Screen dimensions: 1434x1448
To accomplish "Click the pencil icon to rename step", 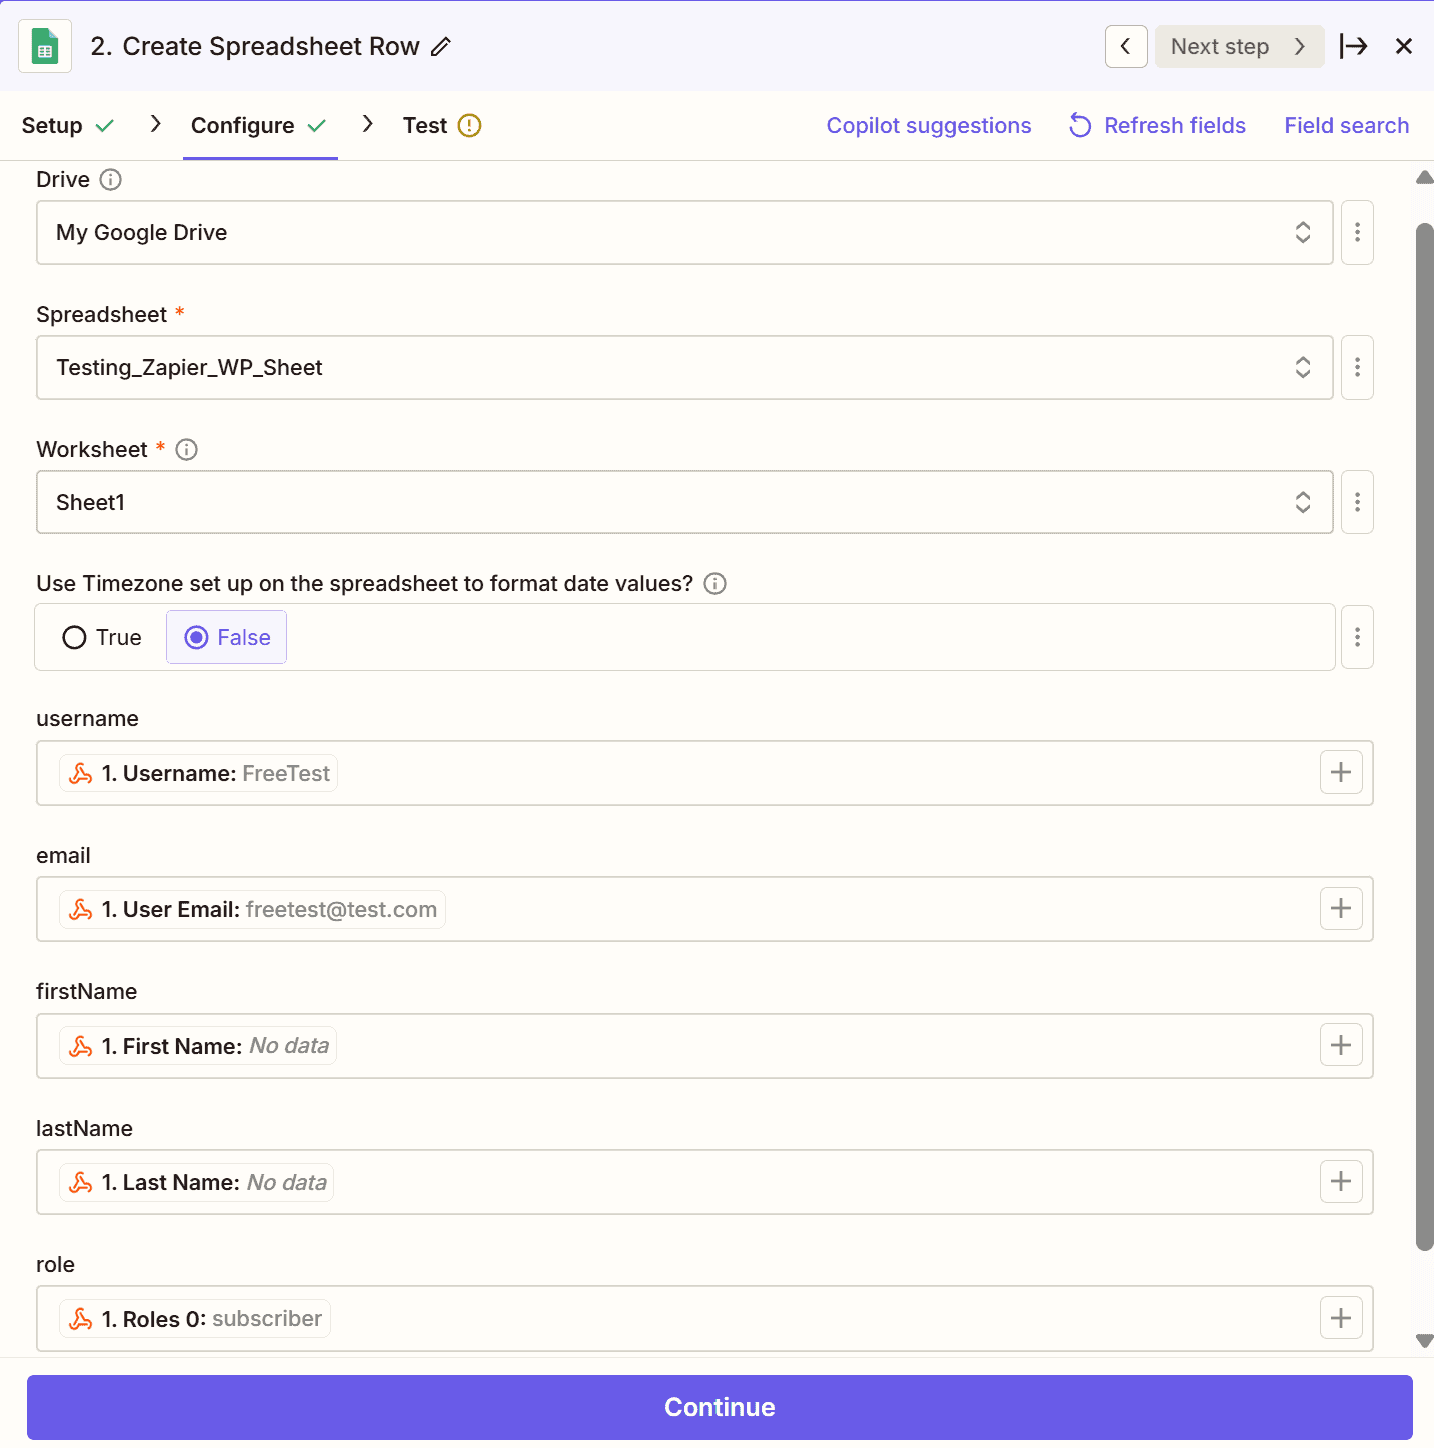I will pyautogui.click(x=441, y=47).
